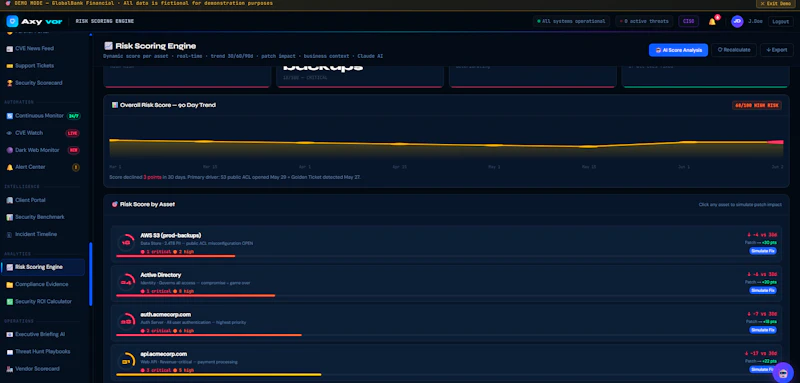The width and height of the screenshot is (800, 383).
Task: Click the Dark Web Monitor icon
Action: (10, 150)
